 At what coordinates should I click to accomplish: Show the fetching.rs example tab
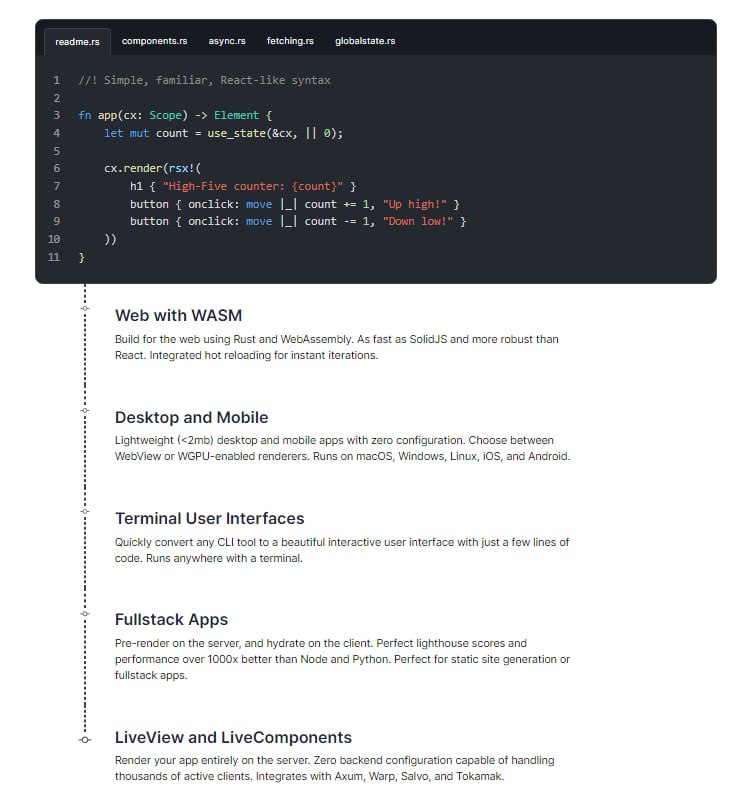pyautogui.click(x=290, y=41)
